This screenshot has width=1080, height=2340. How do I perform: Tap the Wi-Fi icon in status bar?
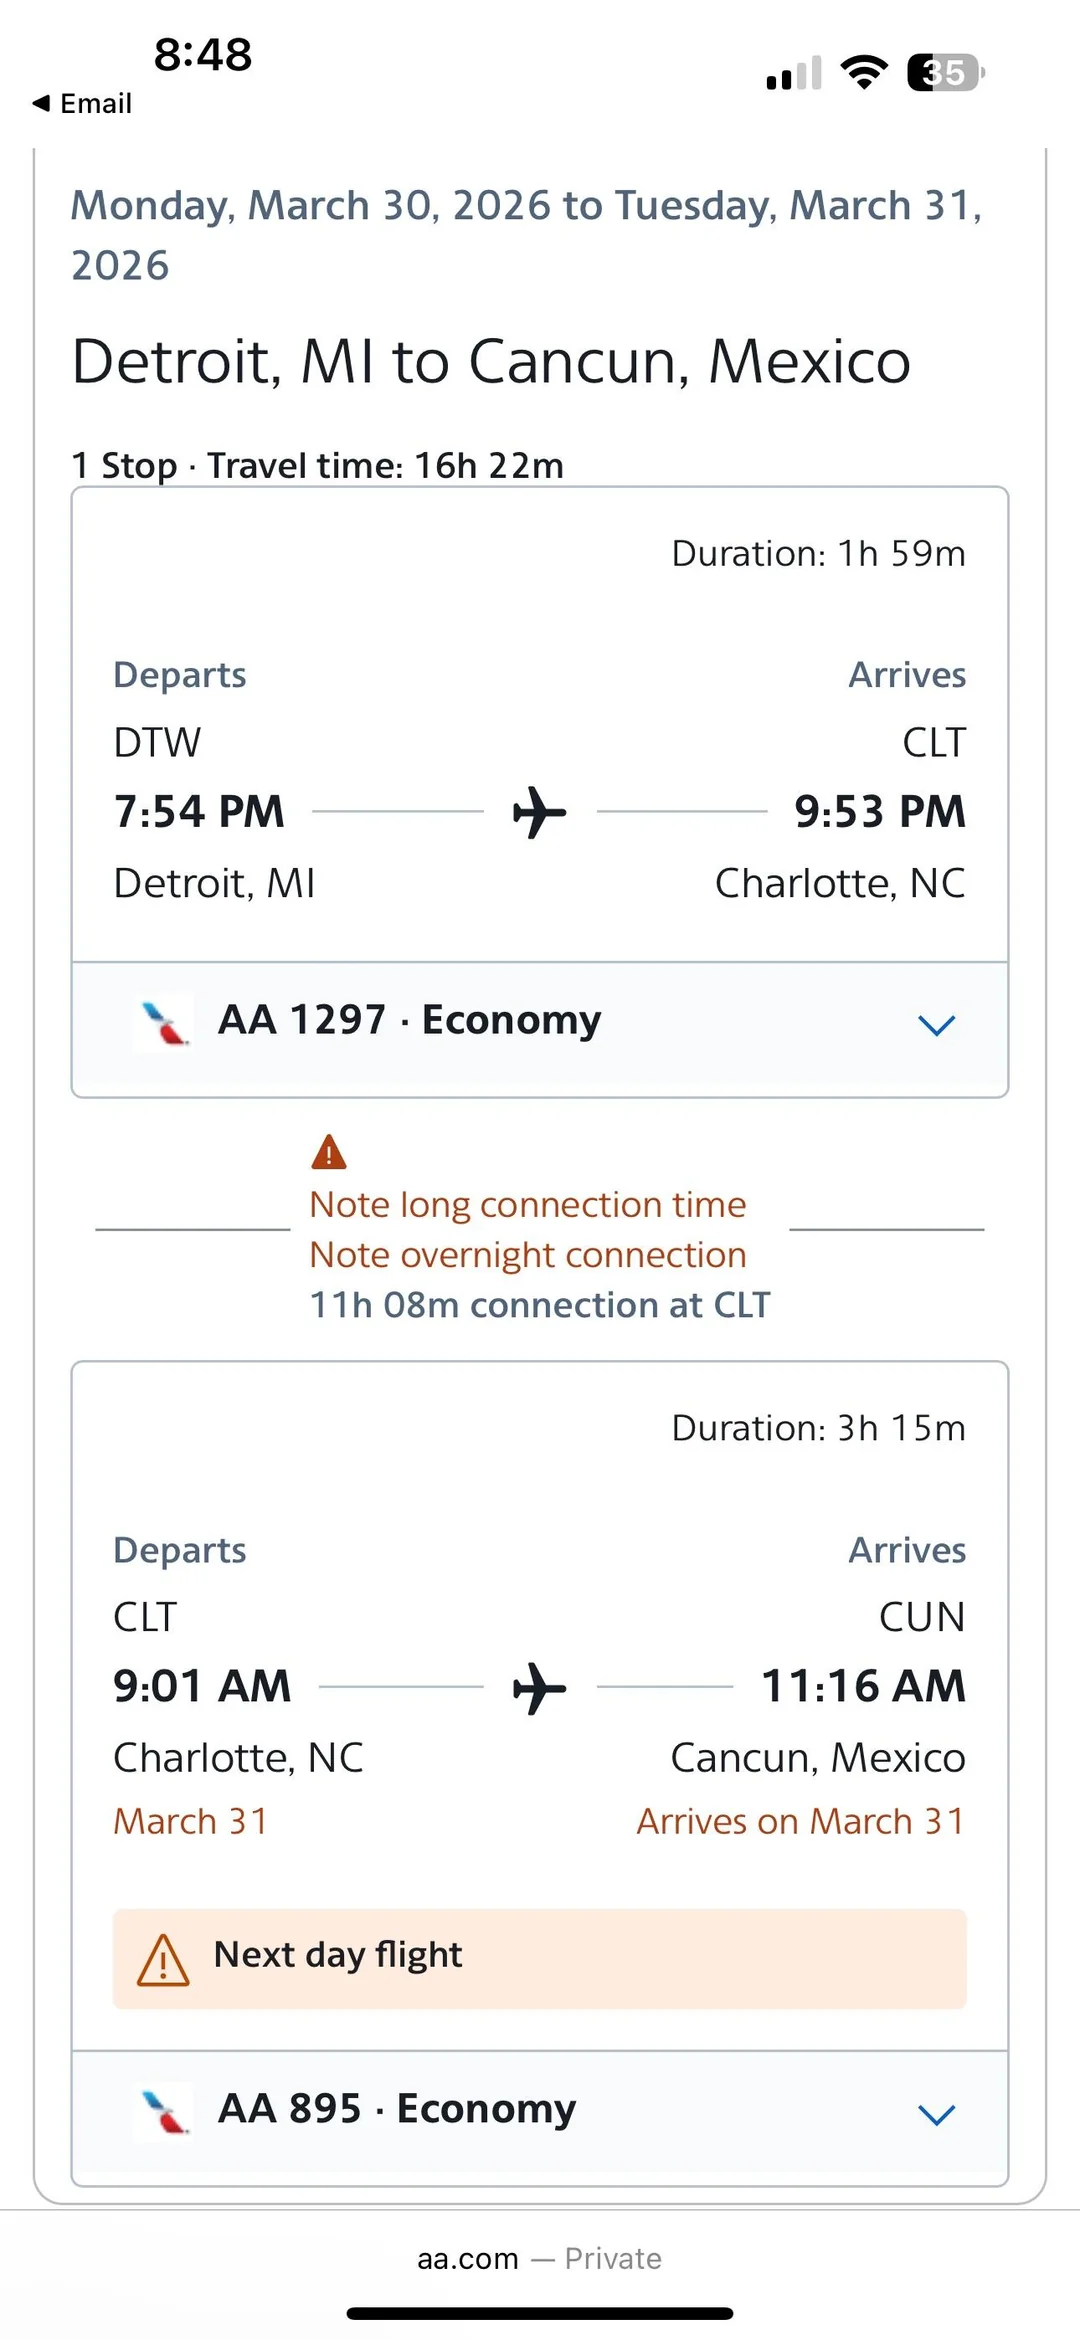pyautogui.click(x=864, y=72)
